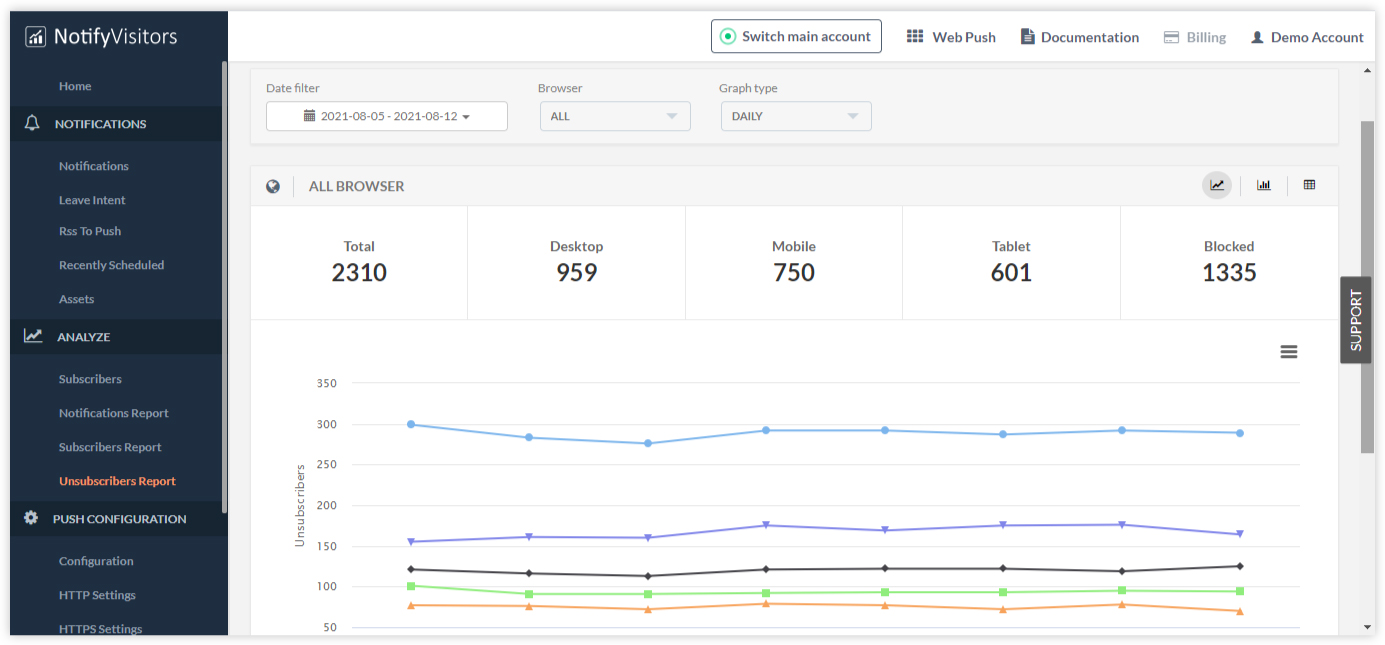
Task: Click the Billing card icon
Action: (x=1171, y=37)
